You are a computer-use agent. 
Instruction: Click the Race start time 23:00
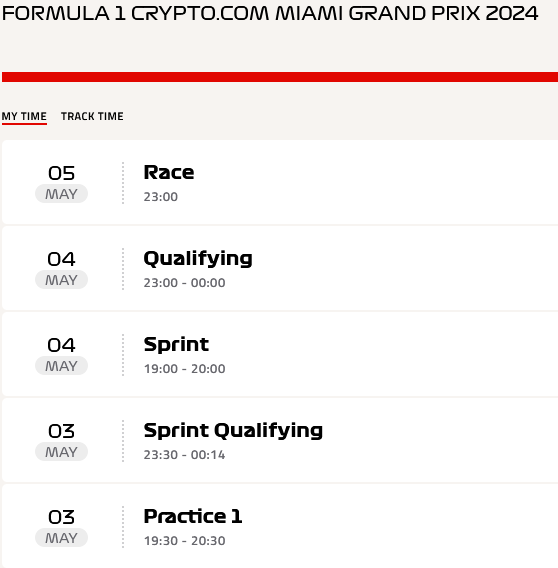coord(161,197)
